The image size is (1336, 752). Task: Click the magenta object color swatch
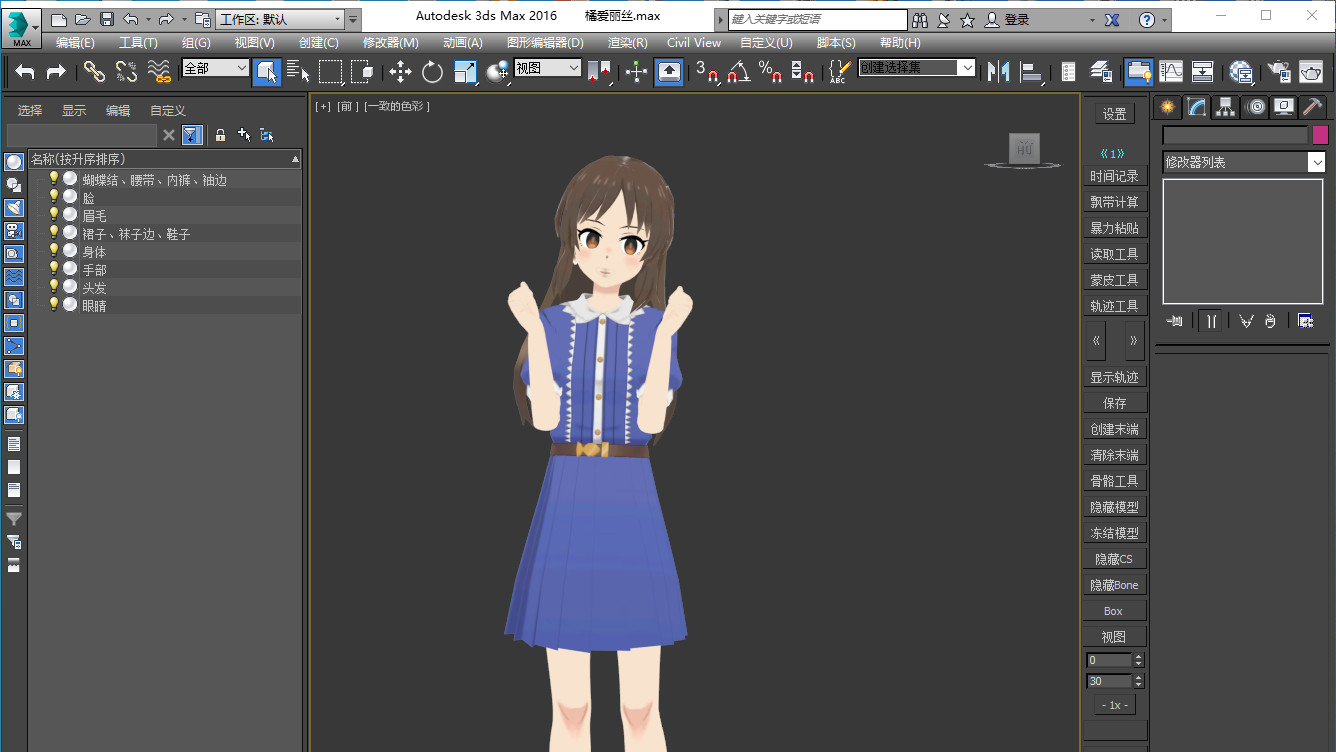pyautogui.click(x=1320, y=135)
